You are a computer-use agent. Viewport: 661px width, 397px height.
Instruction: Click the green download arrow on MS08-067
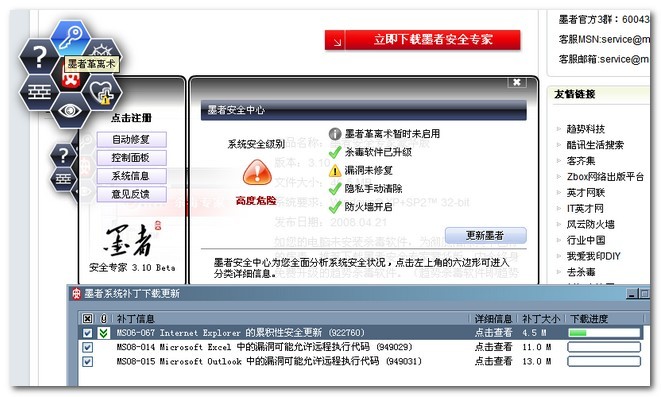[x=103, y=333]
